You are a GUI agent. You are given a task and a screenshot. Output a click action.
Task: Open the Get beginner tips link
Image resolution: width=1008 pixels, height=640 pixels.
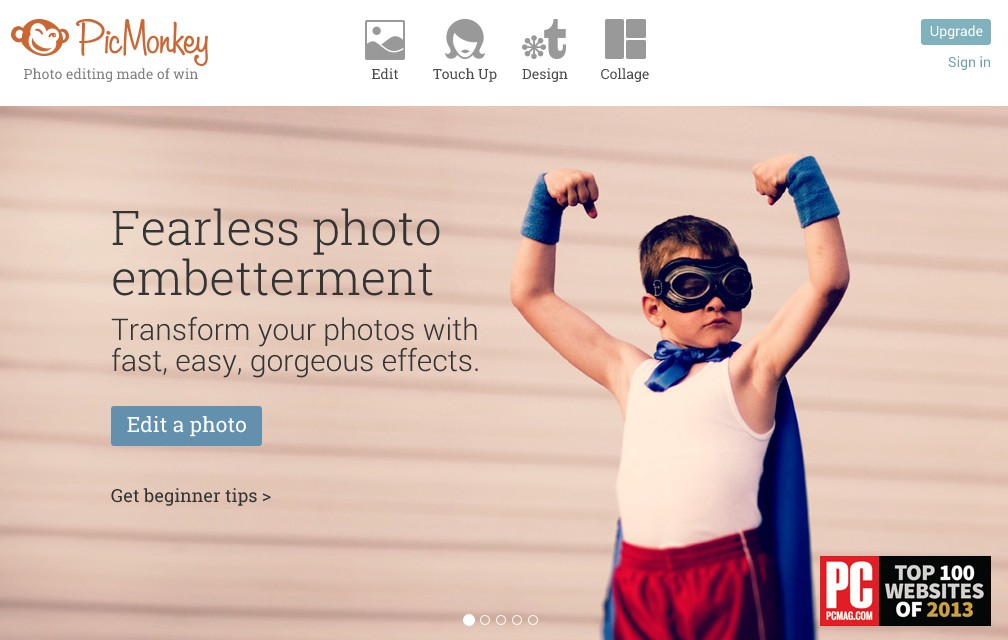(190, 496)
